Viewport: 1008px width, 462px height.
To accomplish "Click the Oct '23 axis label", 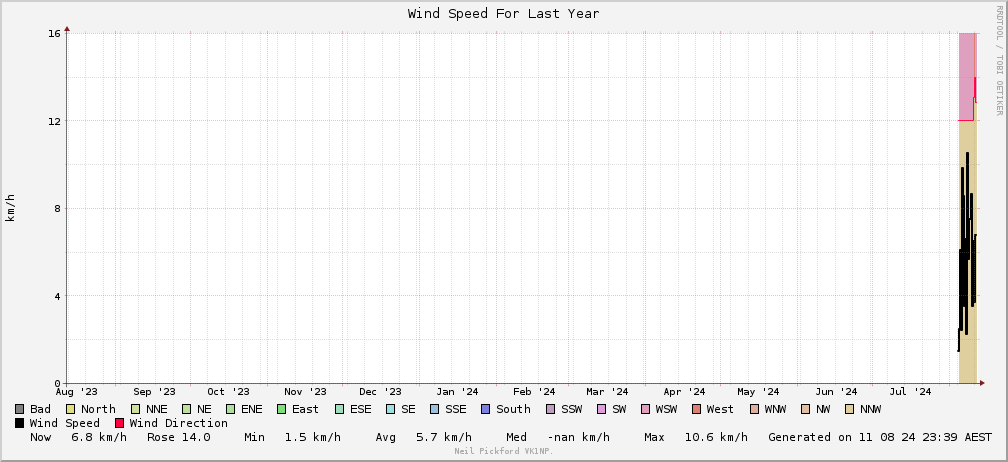I will pos(228,391).
